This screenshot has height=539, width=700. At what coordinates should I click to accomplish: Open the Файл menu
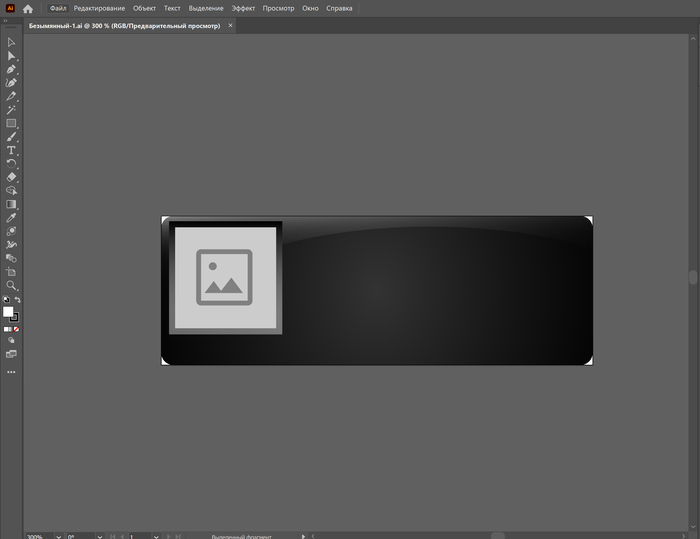click(58, 8)
